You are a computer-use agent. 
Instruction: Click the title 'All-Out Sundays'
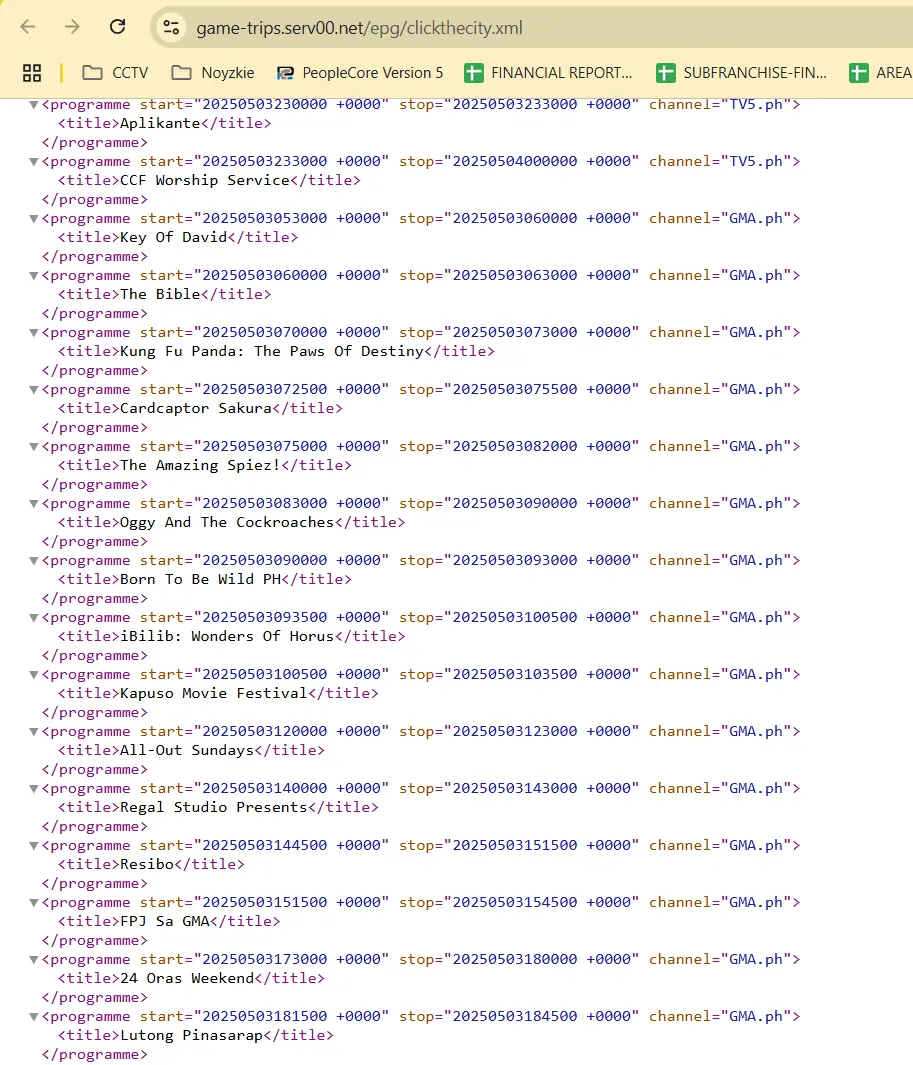pyautogui.click(x=187, y=751)
